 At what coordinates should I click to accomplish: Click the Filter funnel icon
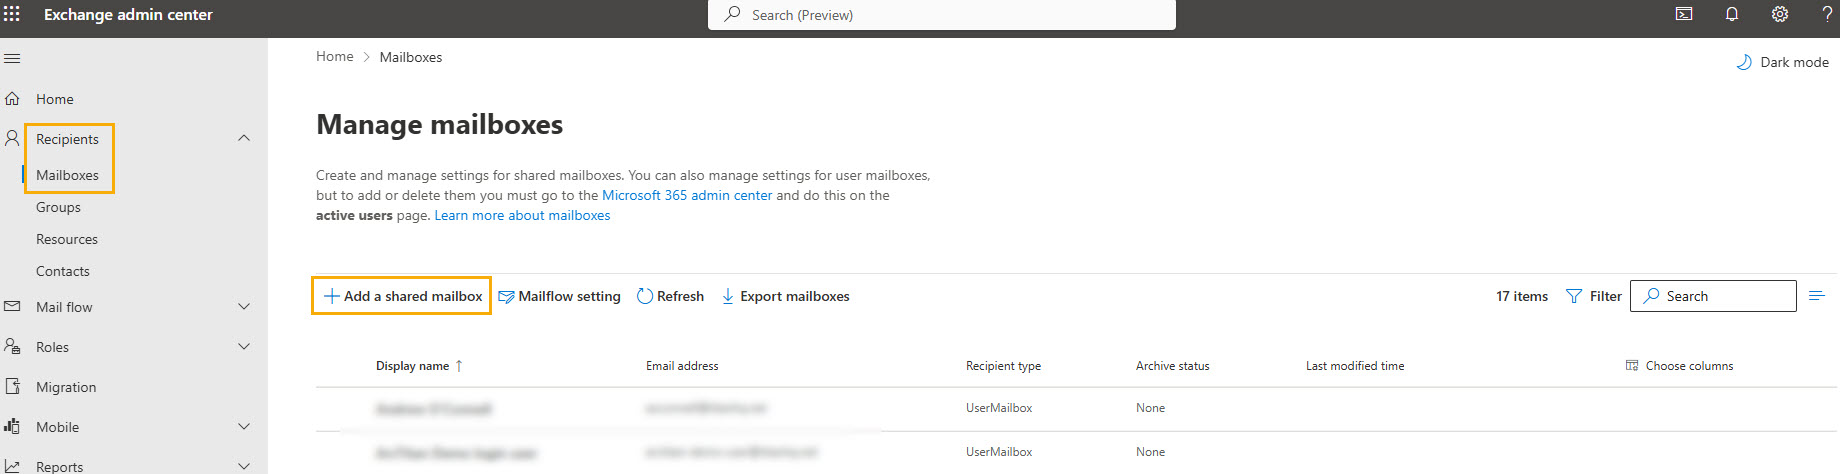click(1574, 296)
